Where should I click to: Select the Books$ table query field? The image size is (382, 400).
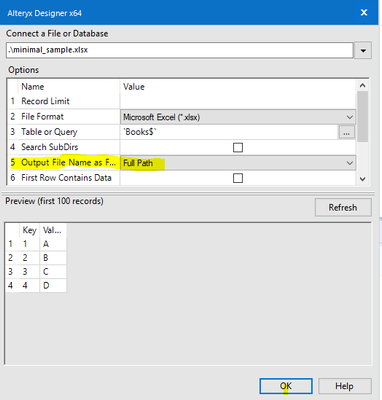[x=229, y=132]
